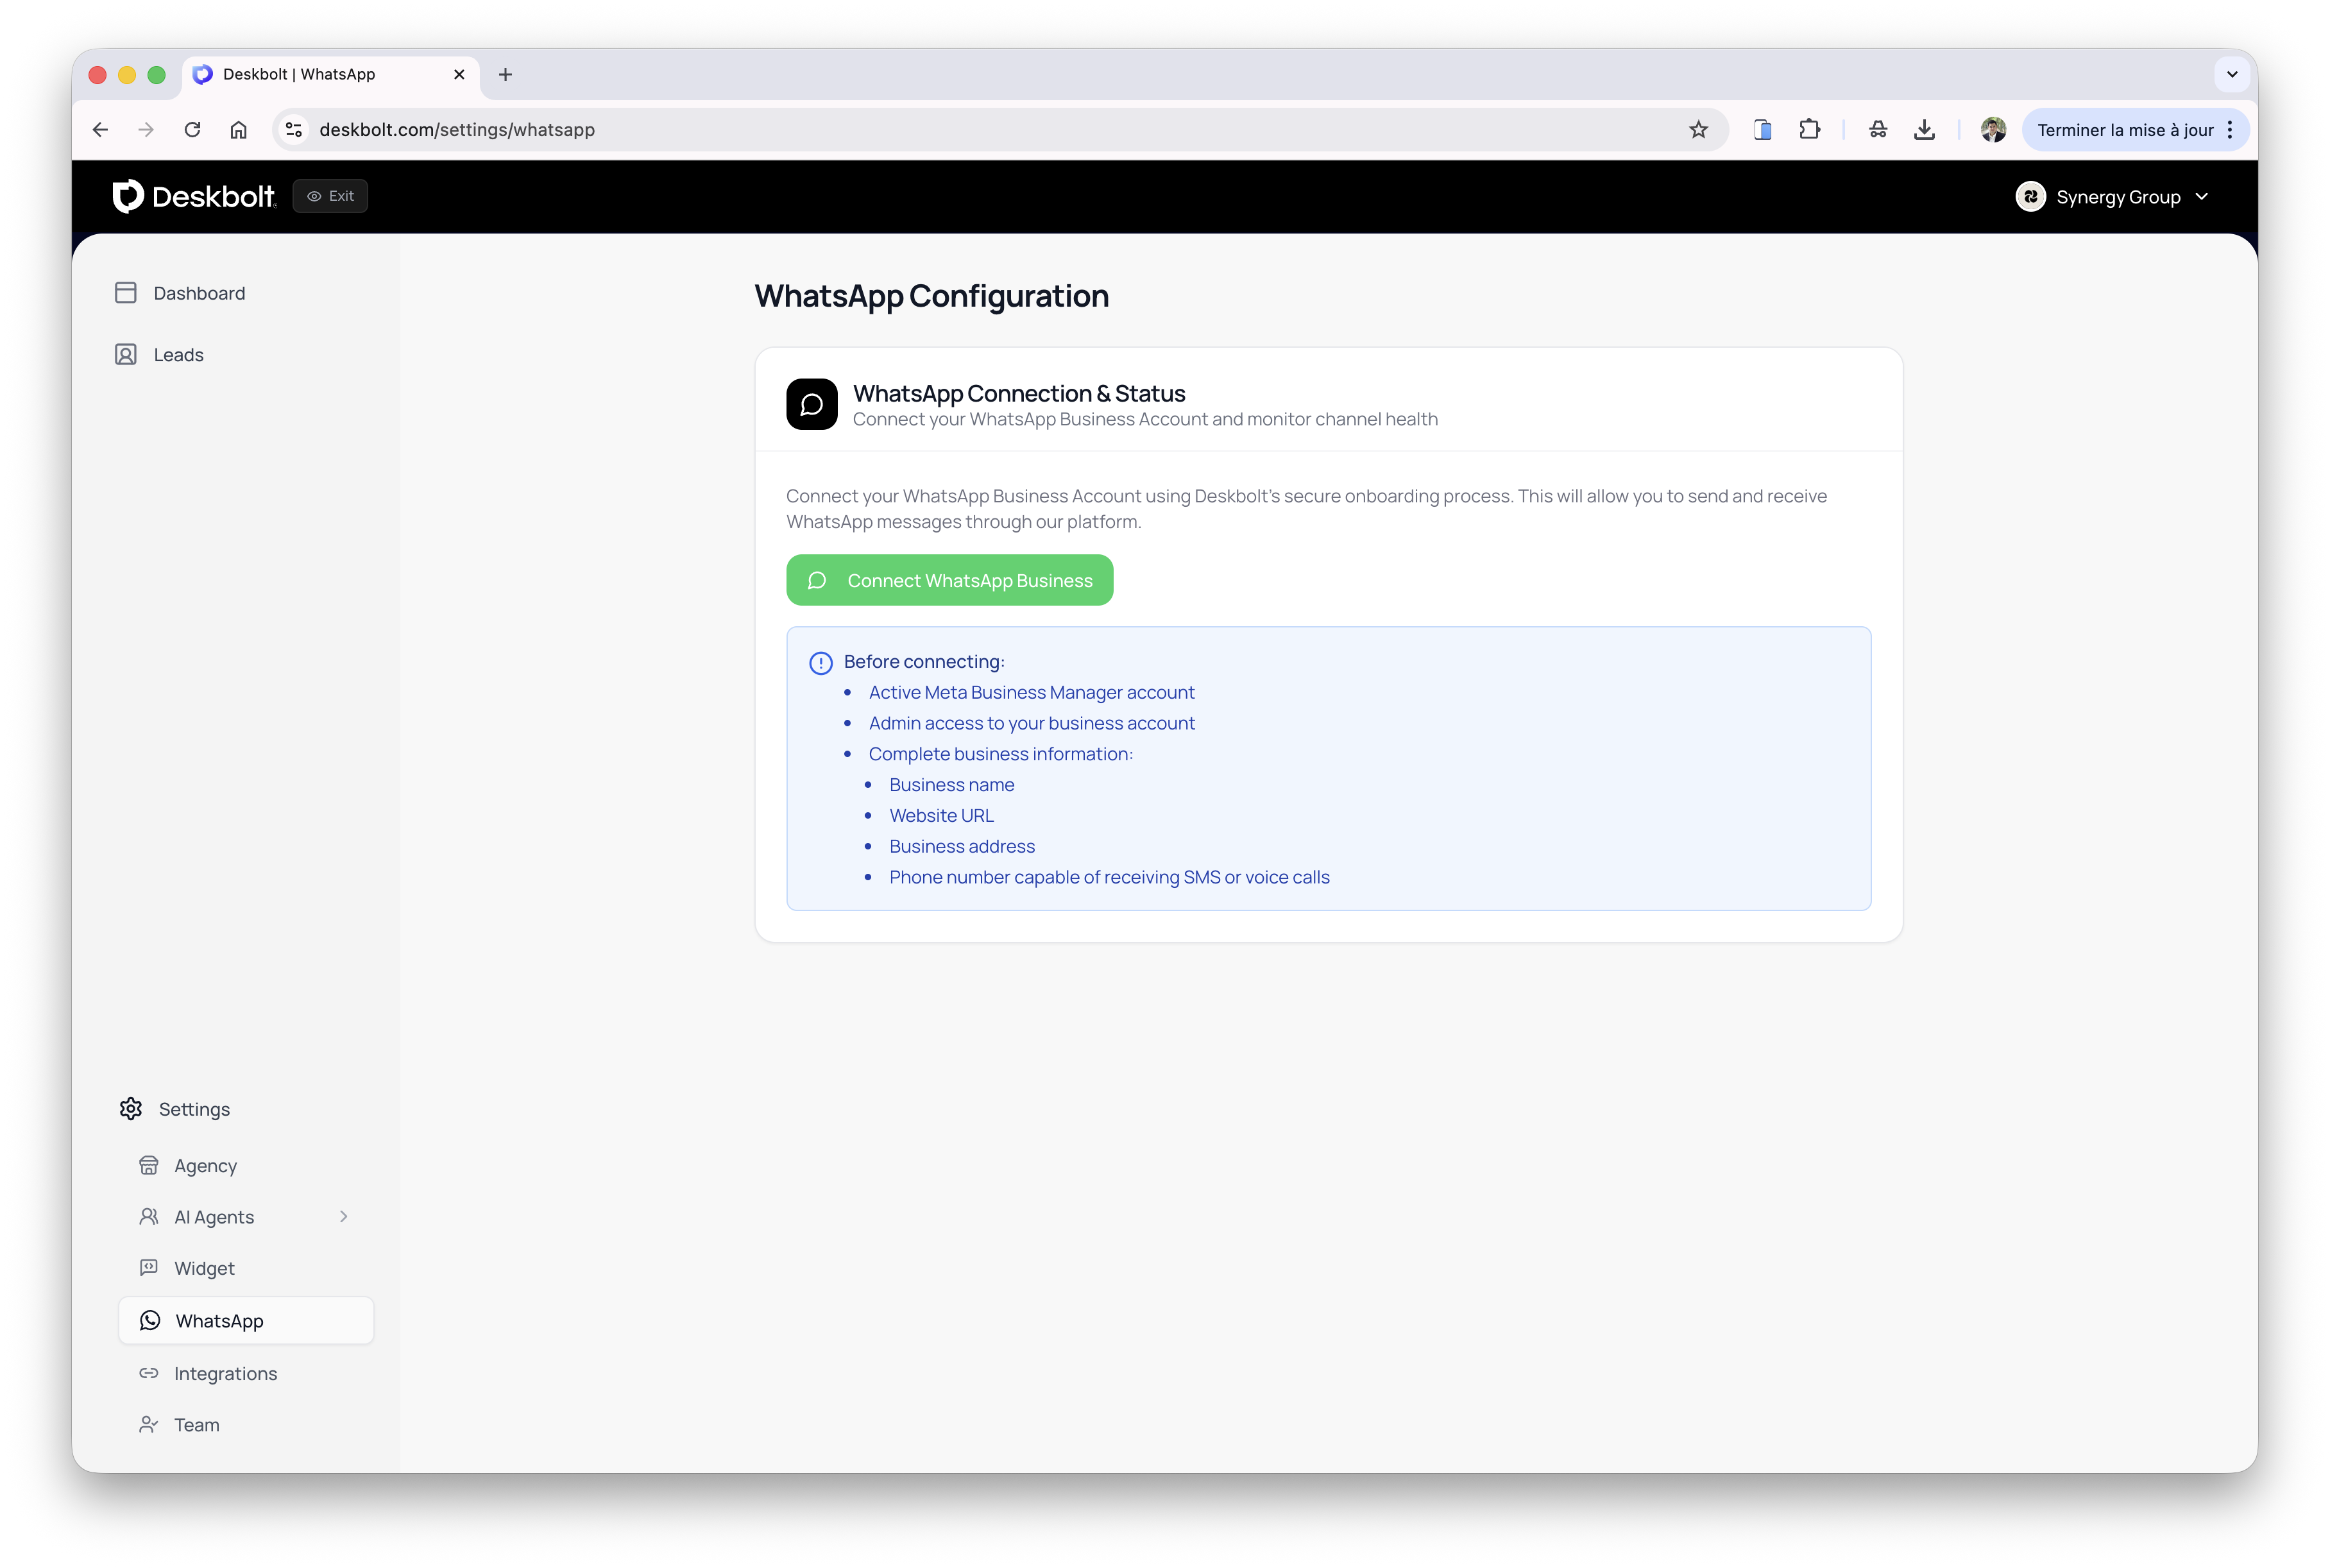Click 'Business name' list item

pyautogui.click(x=951, y=785)
